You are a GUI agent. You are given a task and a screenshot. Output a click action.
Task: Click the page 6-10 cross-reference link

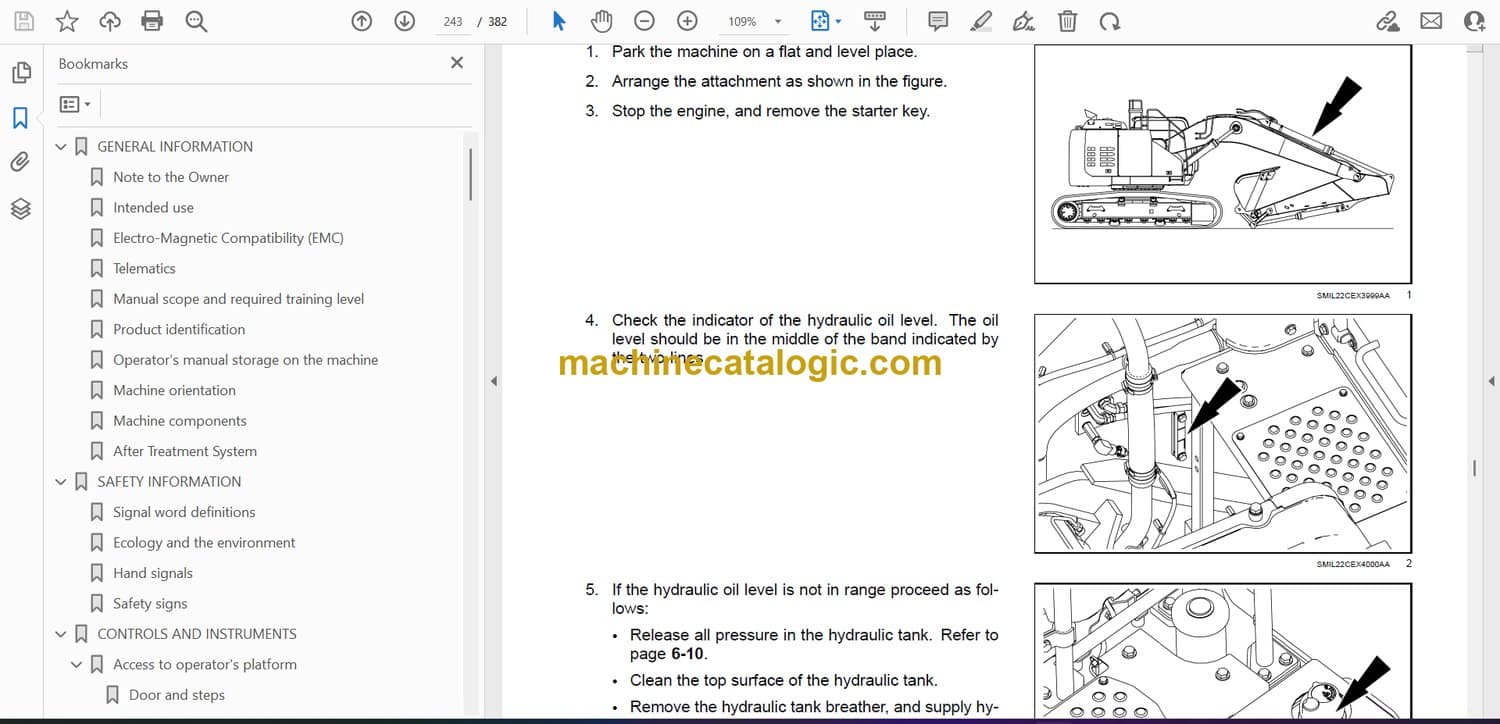pos(686,654)
